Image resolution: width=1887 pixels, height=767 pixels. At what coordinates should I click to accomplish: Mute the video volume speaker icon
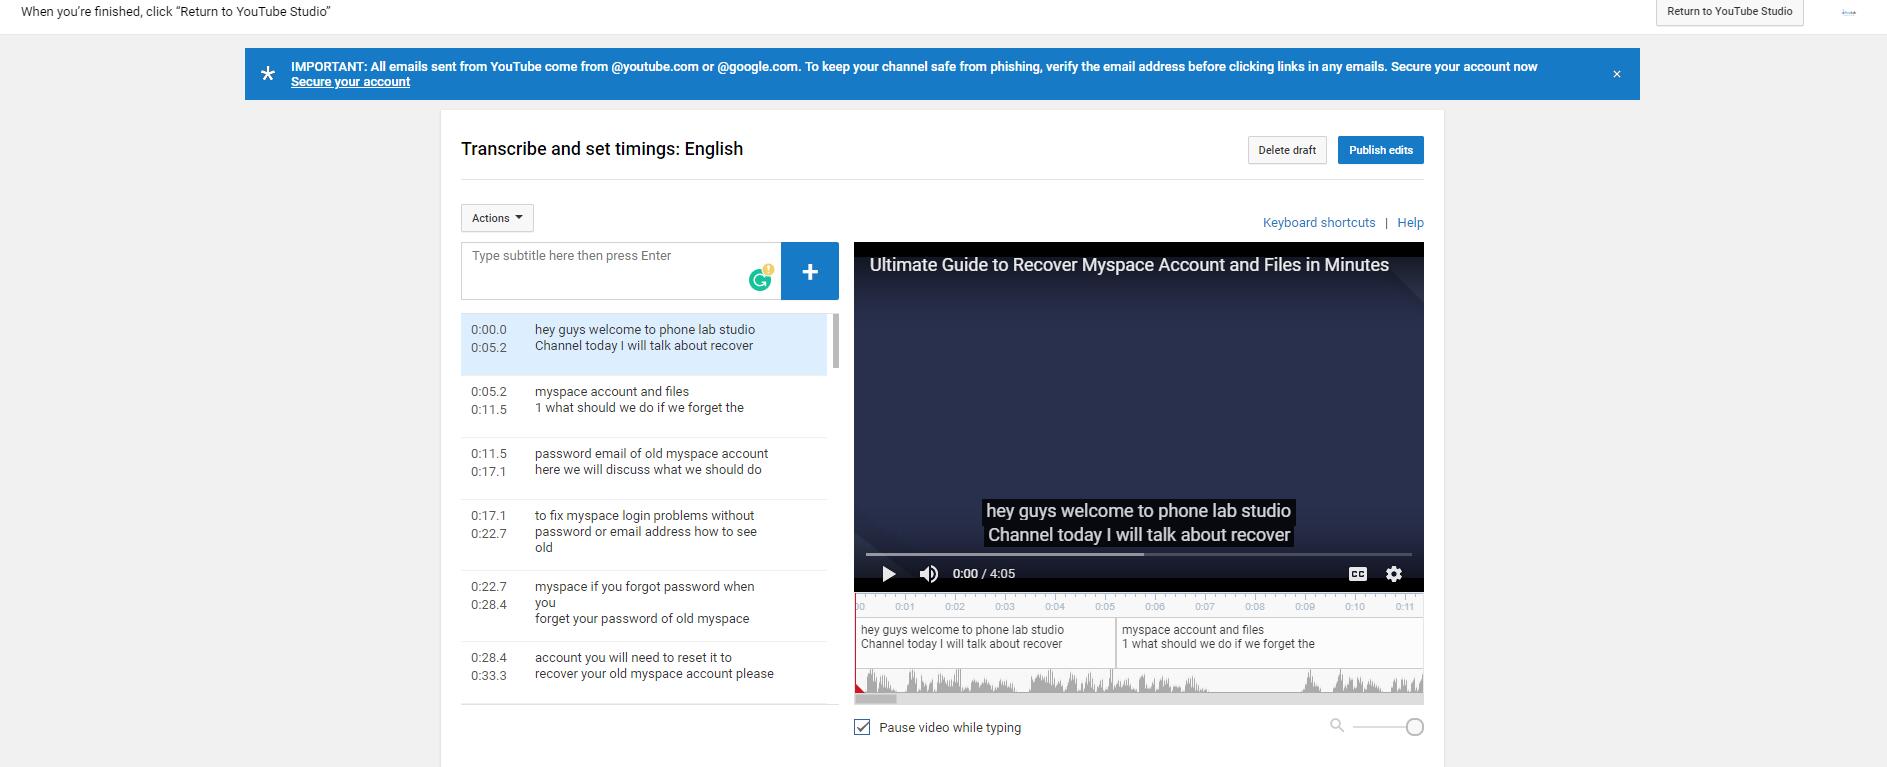928,574
